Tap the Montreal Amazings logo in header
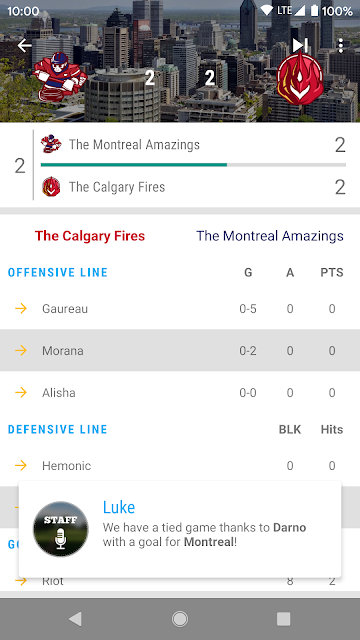This screenshot has width=360, height=640. tap(60, 79)
